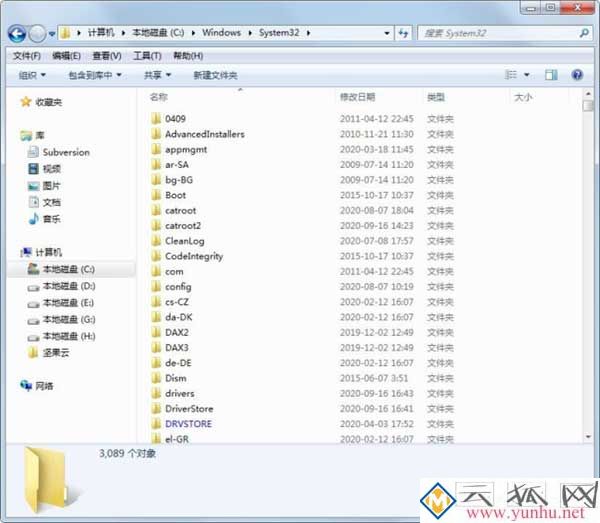Open the 视频 library
600x523 pixels.
click(44, 169)
